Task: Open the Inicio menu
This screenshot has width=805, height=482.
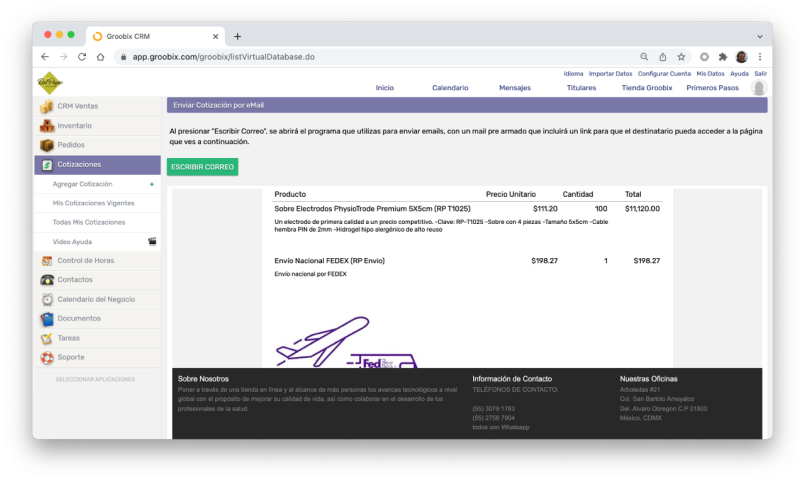Action: click(x=385, y=88)
